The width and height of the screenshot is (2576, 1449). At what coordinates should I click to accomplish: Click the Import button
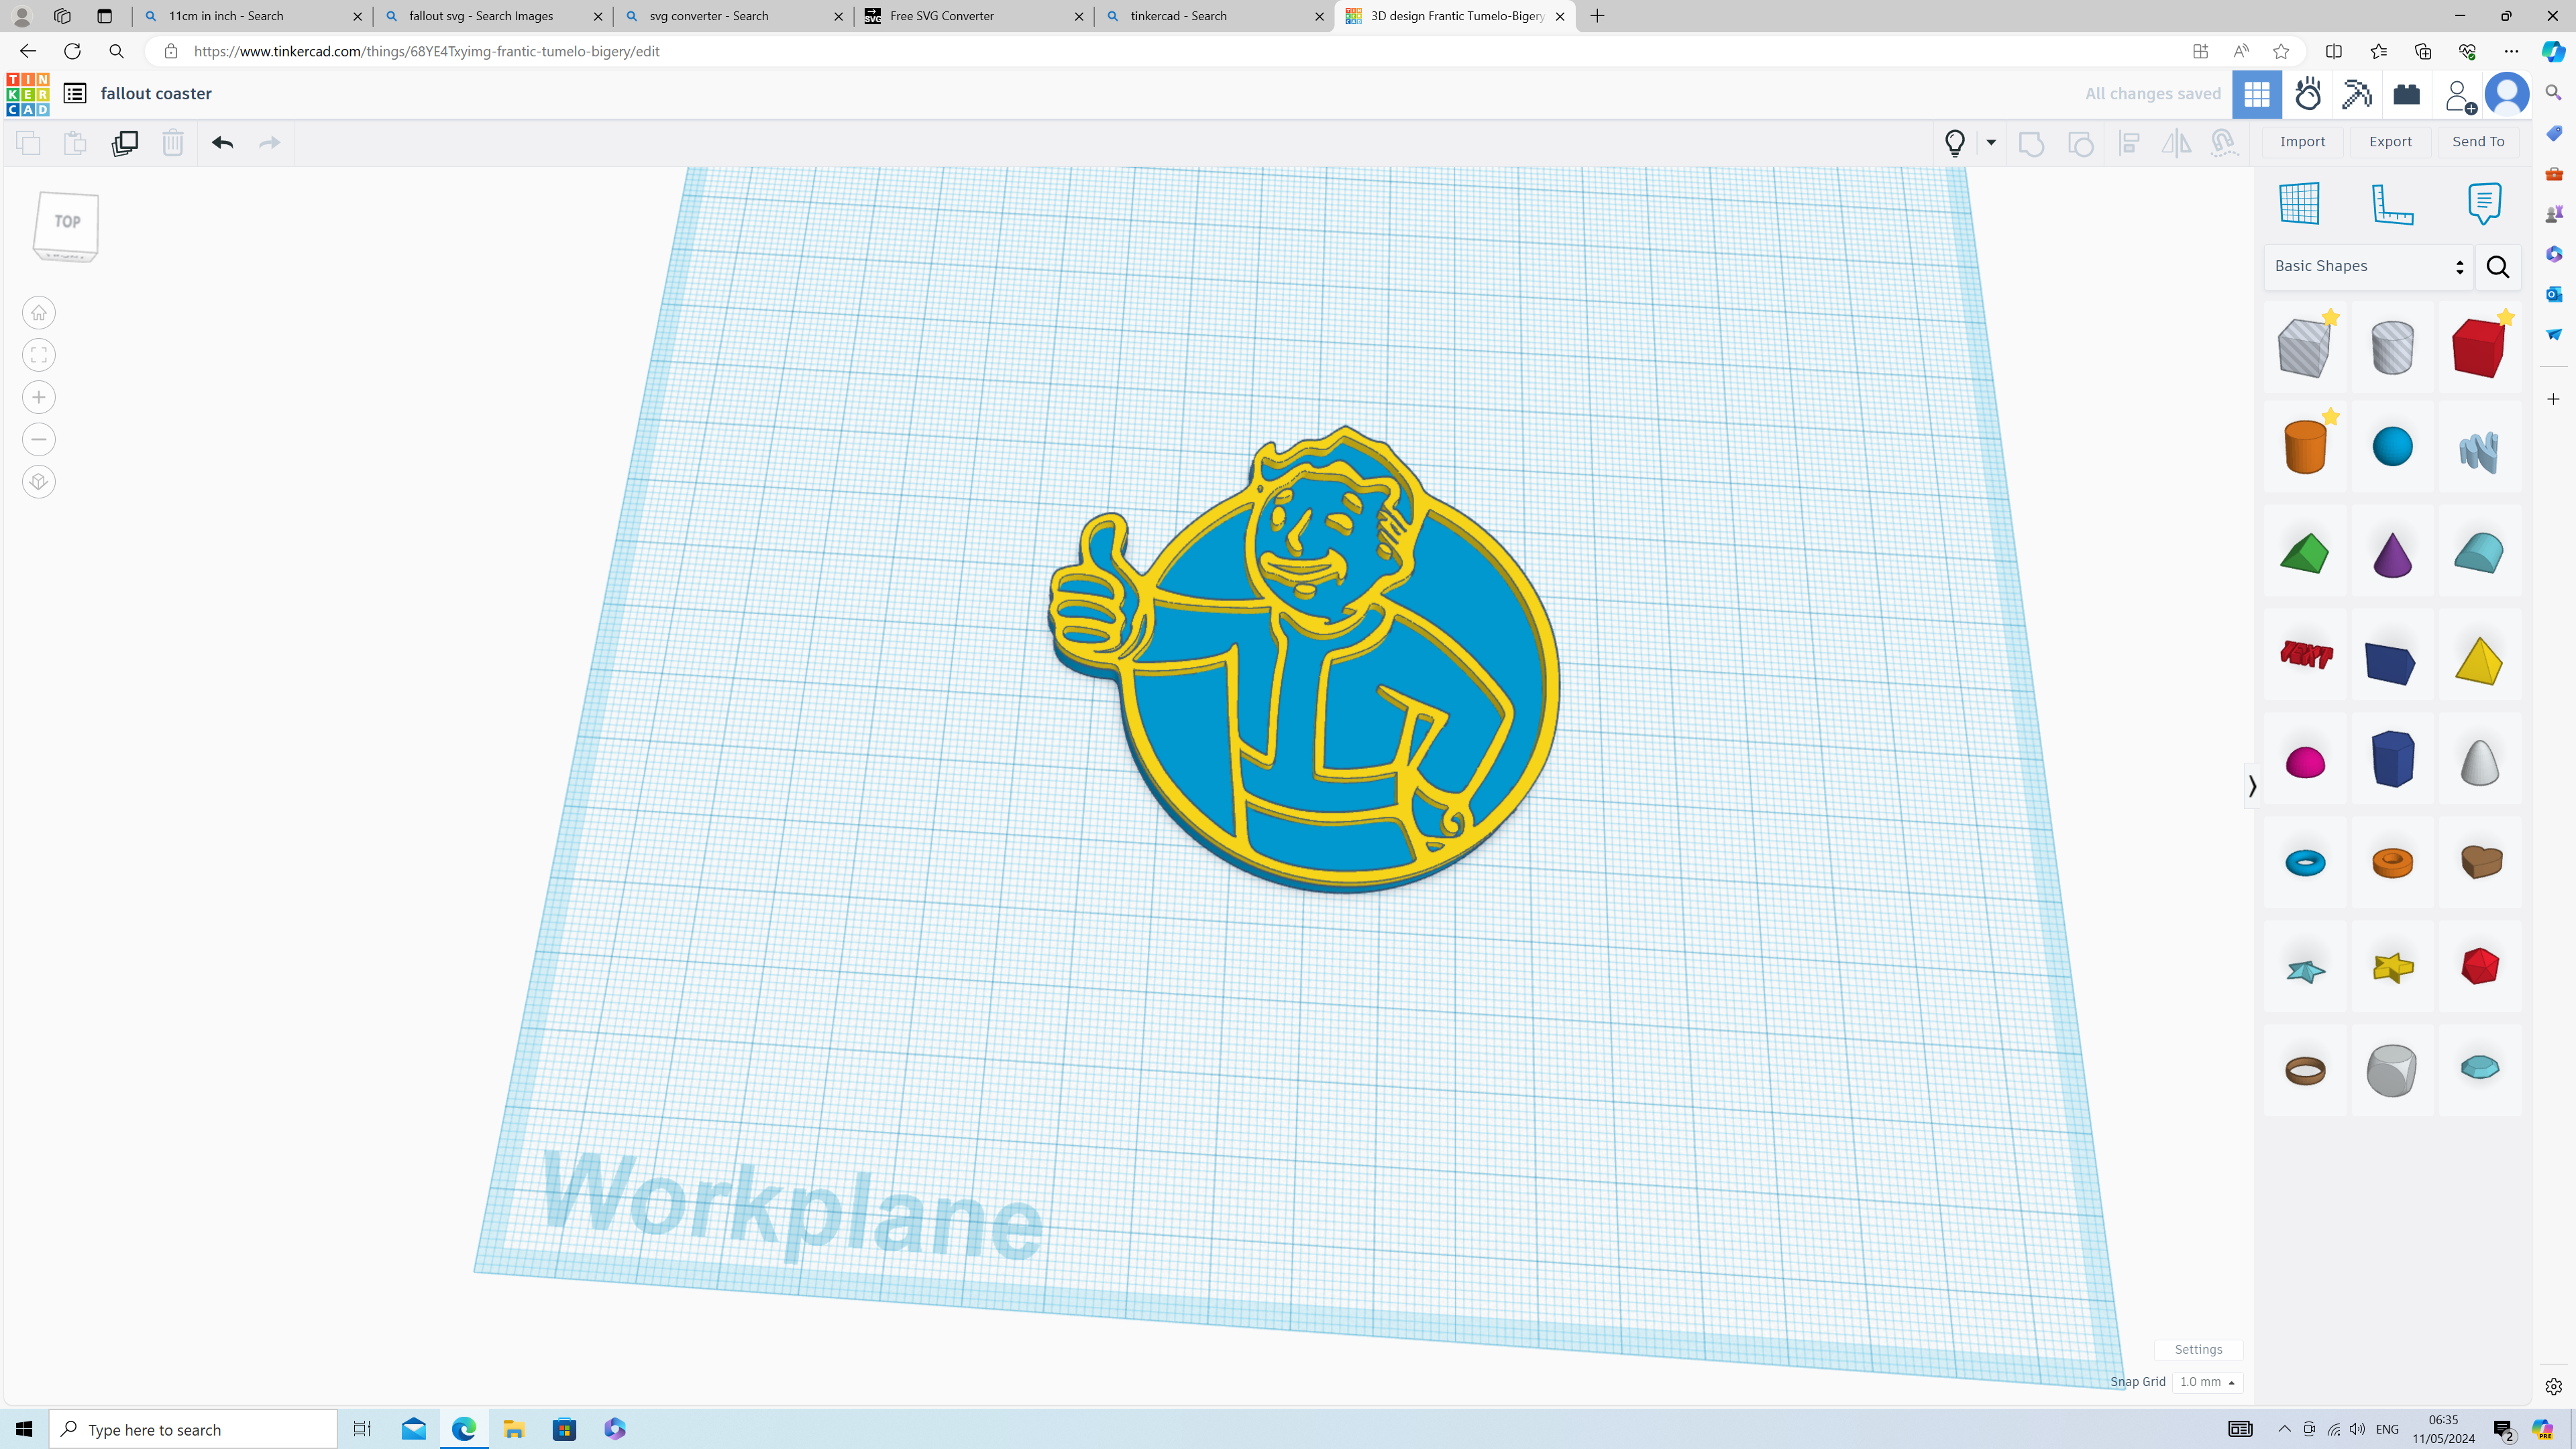coord(2302,142)
